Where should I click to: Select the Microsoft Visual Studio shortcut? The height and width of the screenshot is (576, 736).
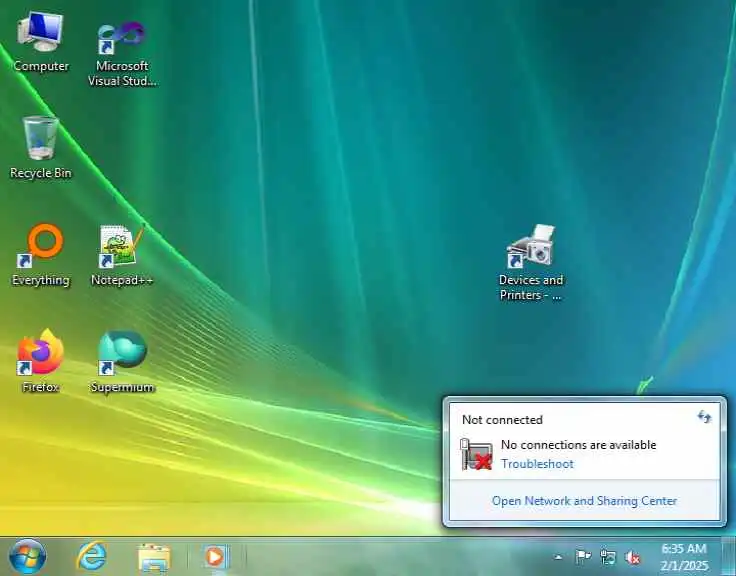122,53
